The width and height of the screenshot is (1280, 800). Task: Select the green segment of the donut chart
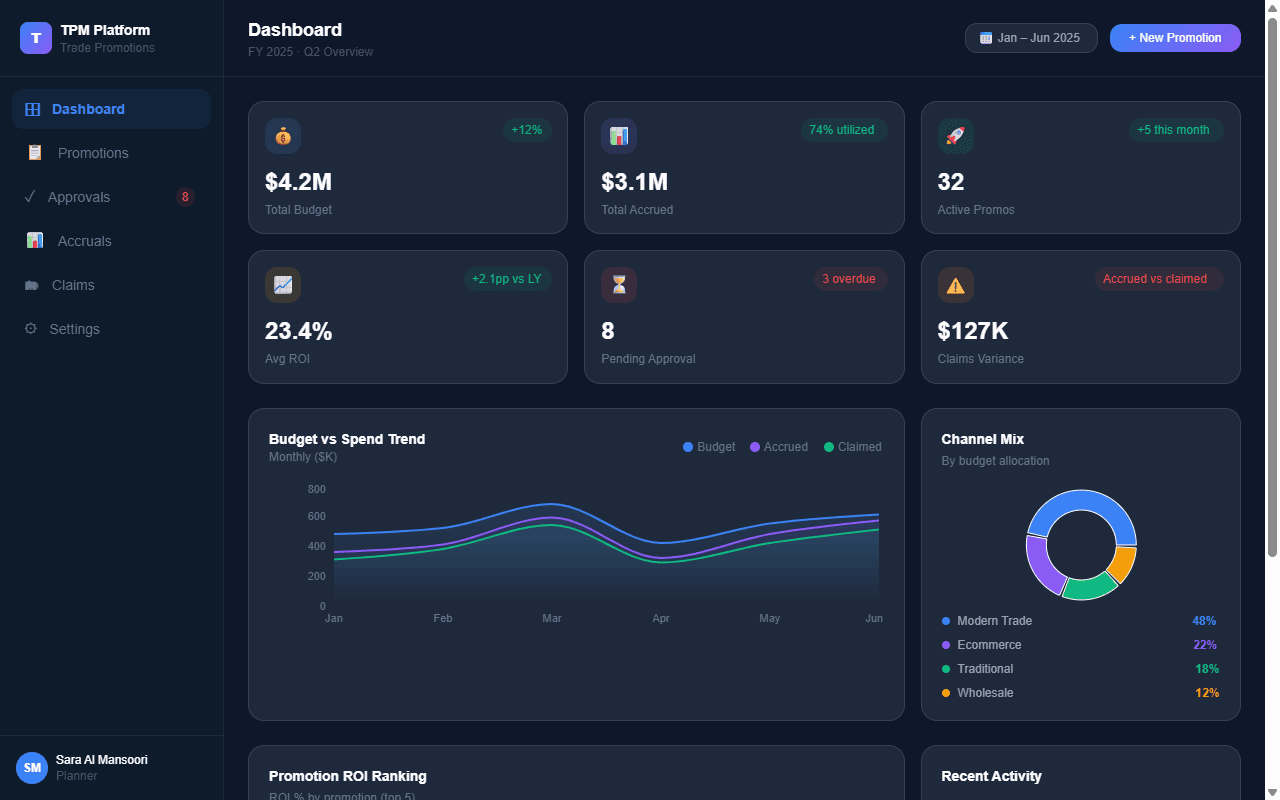point(1090,588)
